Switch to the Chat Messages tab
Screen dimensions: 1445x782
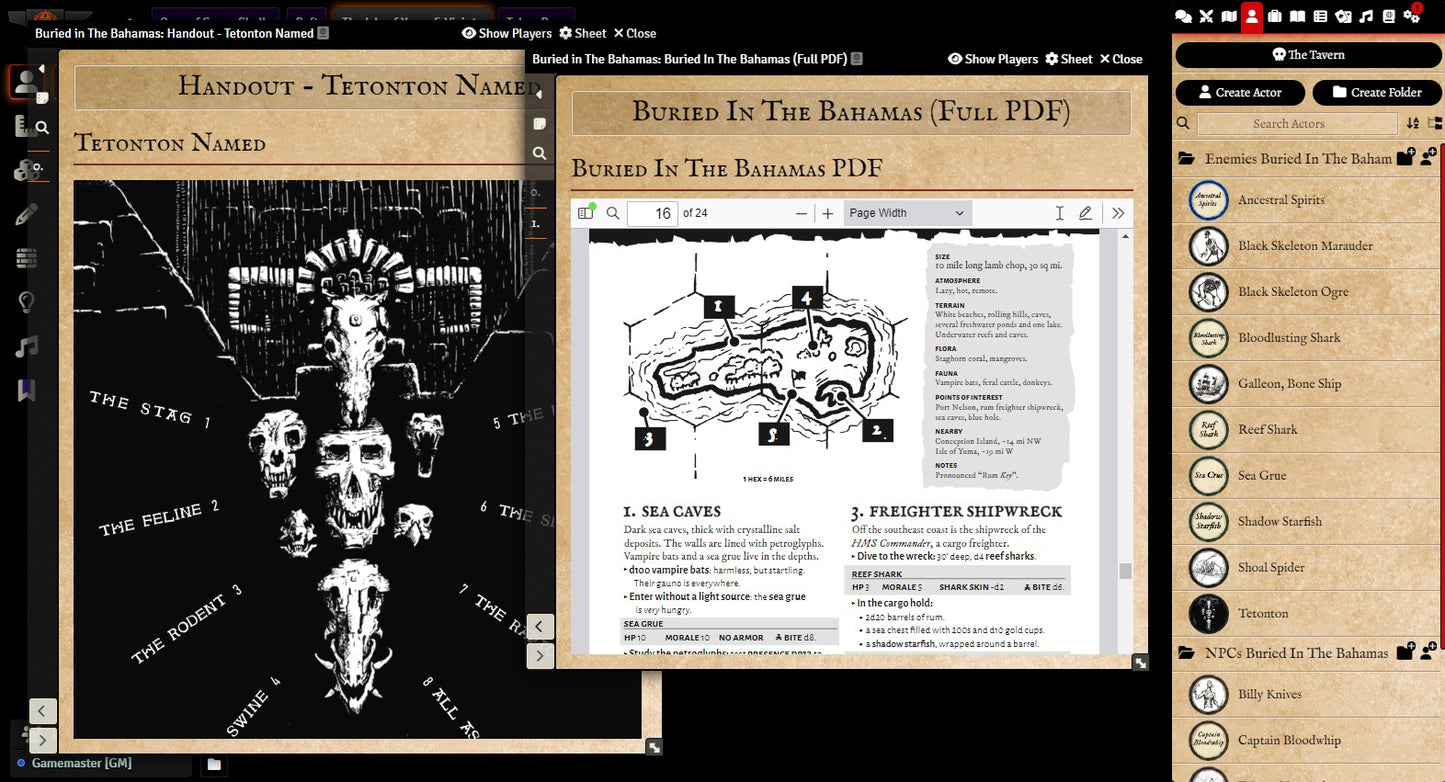click(x=1183, y=16)
